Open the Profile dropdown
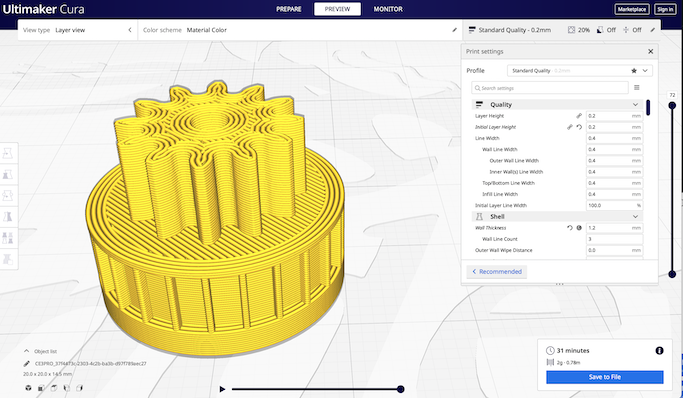The width and height of the screenshot is (683, 398). (x=580, y=71)
